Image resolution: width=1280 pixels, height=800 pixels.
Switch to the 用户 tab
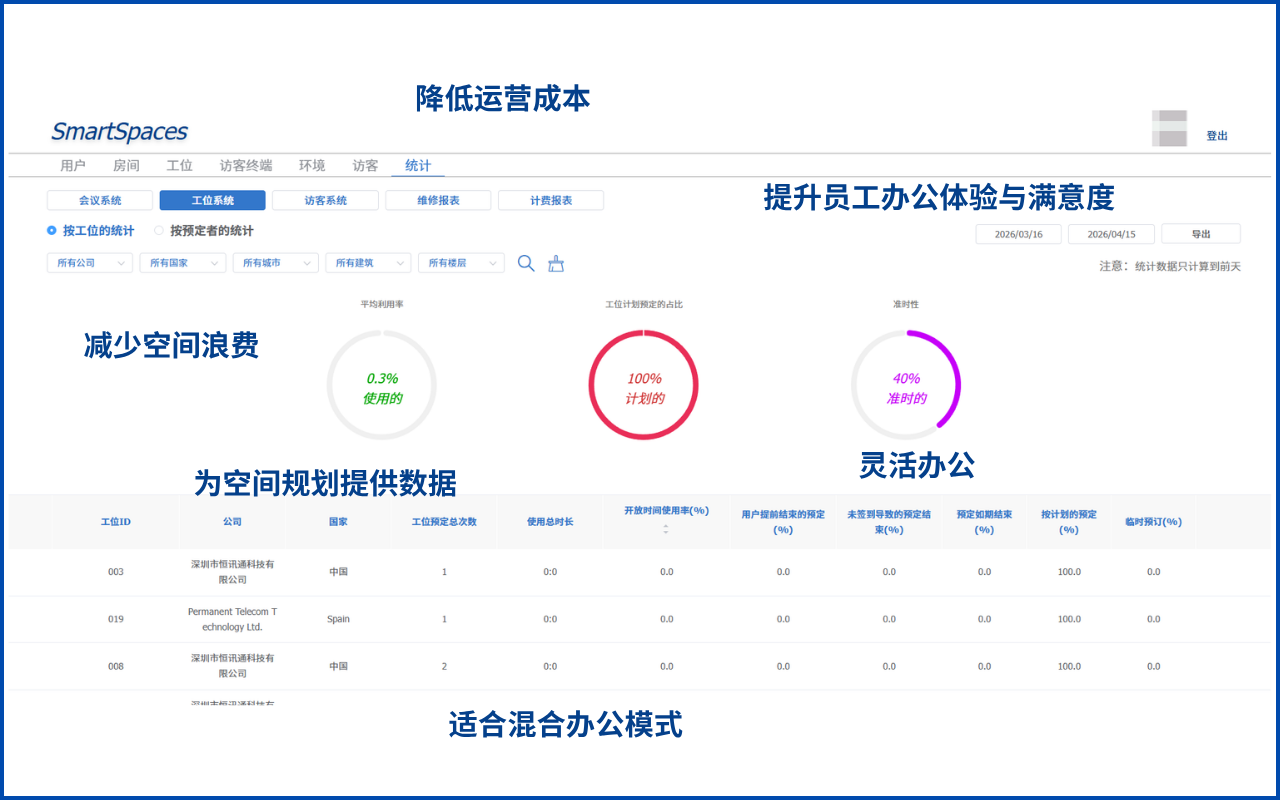pos(73,166)
